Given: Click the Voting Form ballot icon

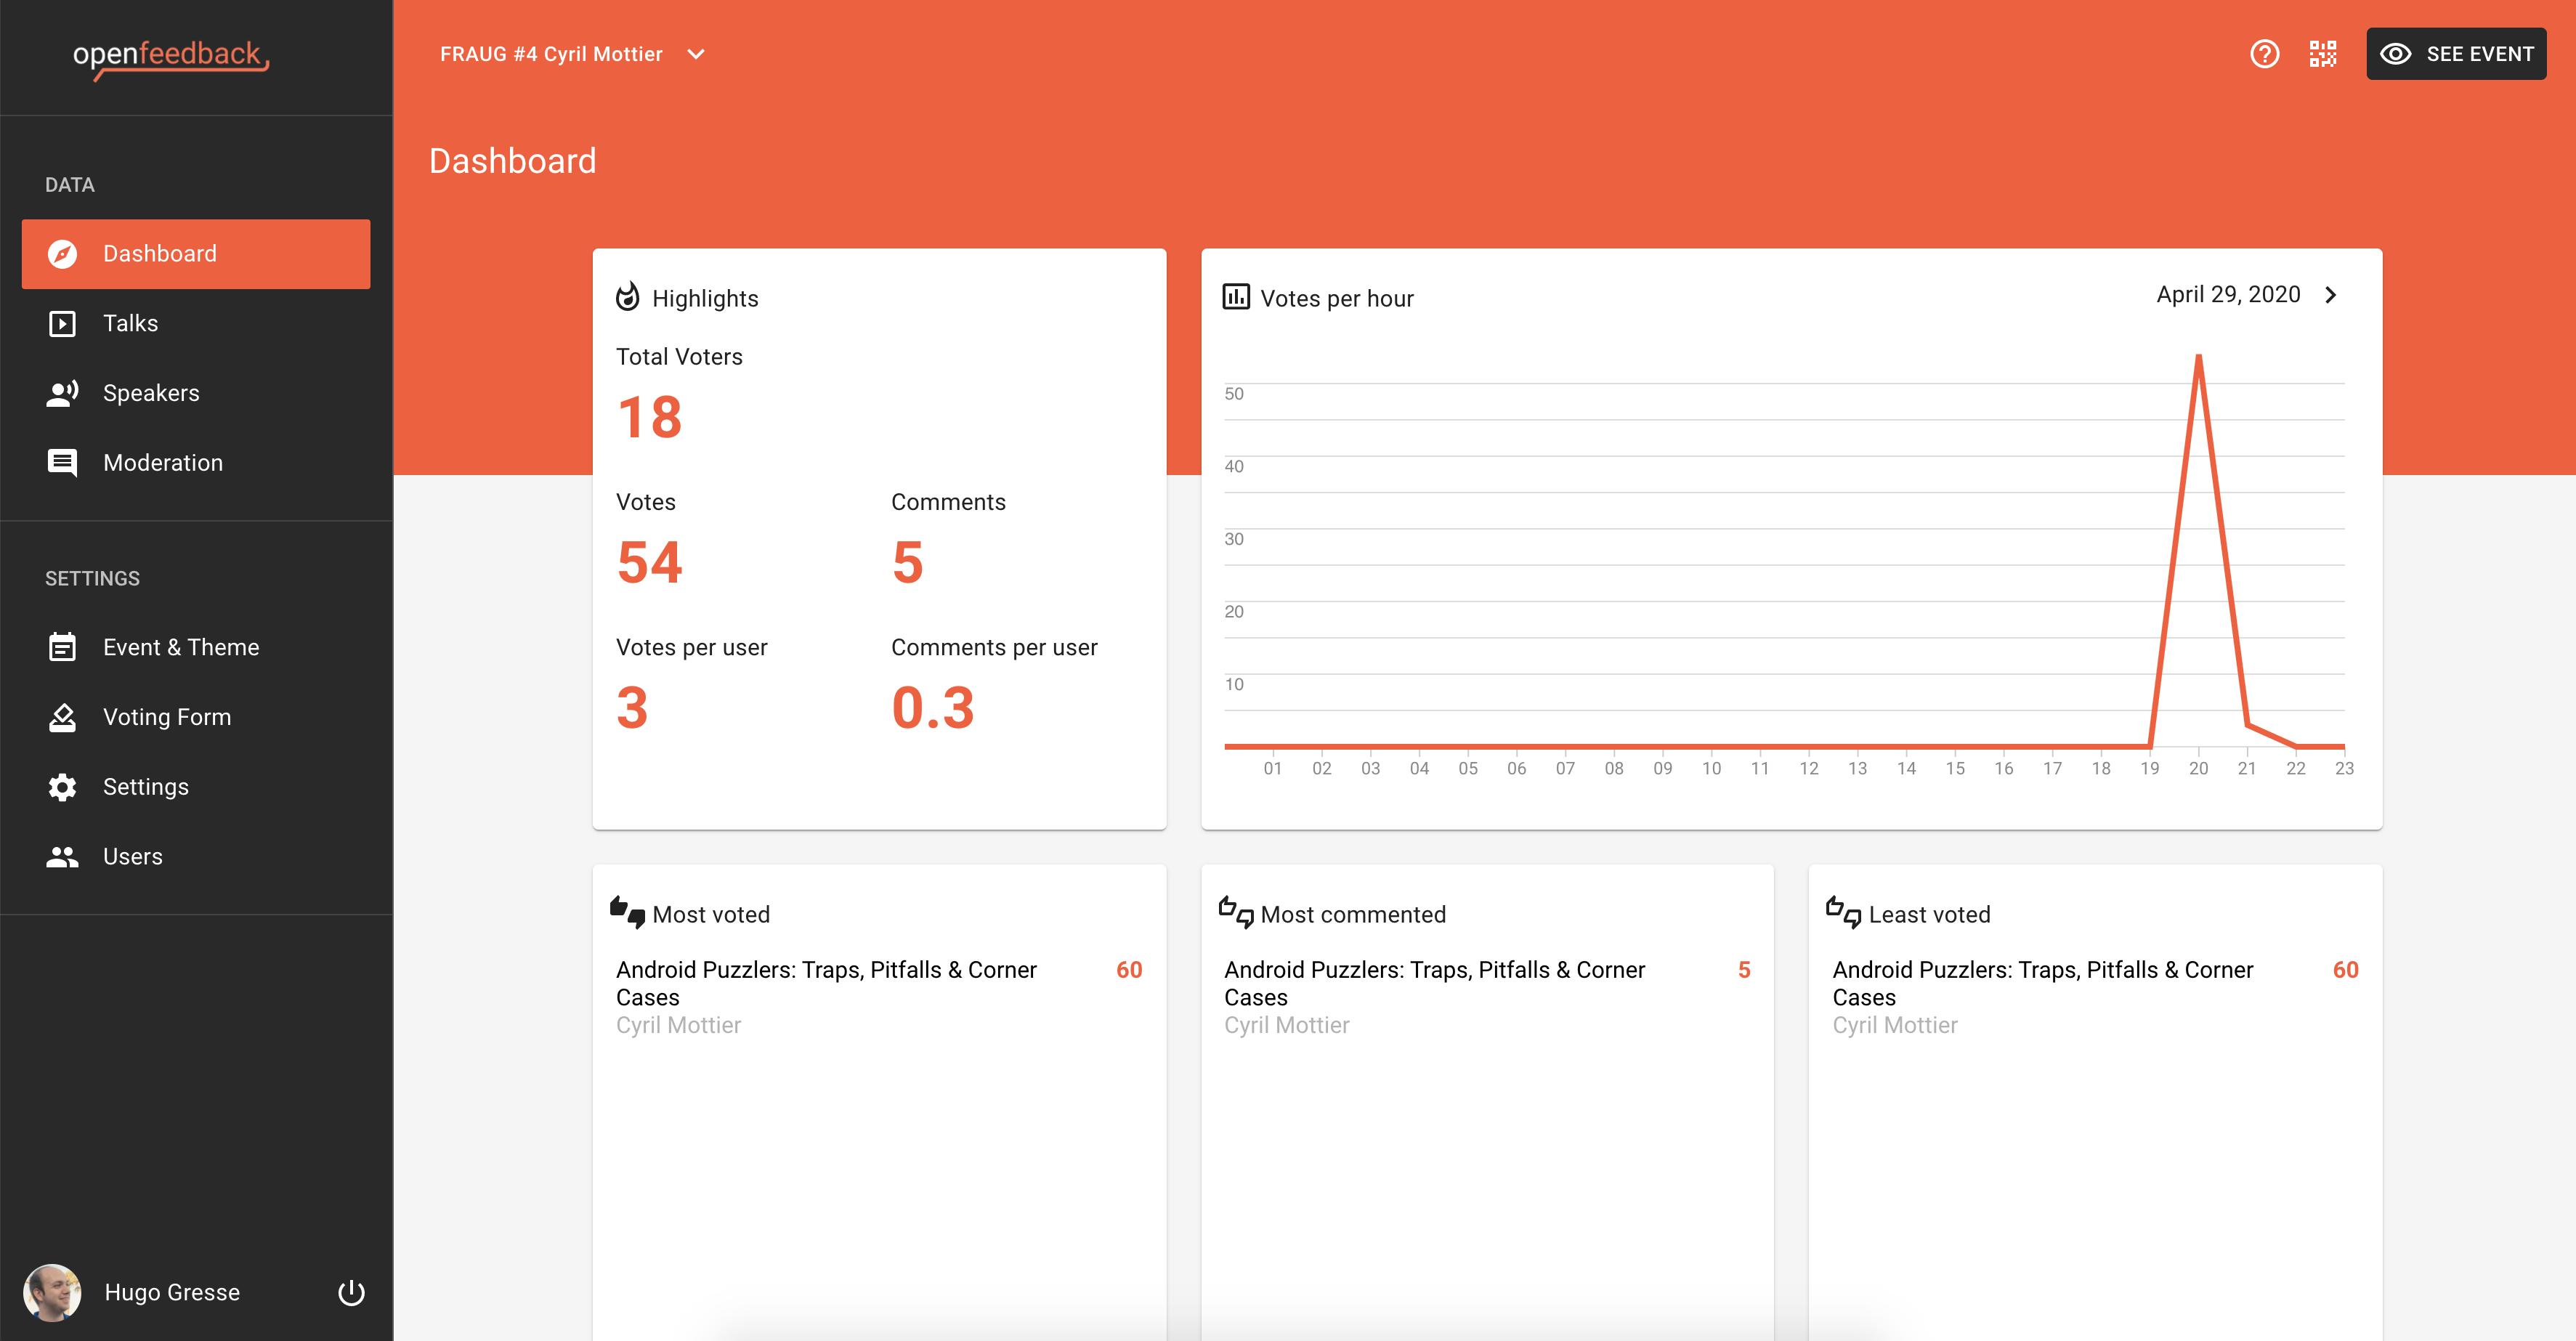Looking at the screenshot, I should [62, 717].
